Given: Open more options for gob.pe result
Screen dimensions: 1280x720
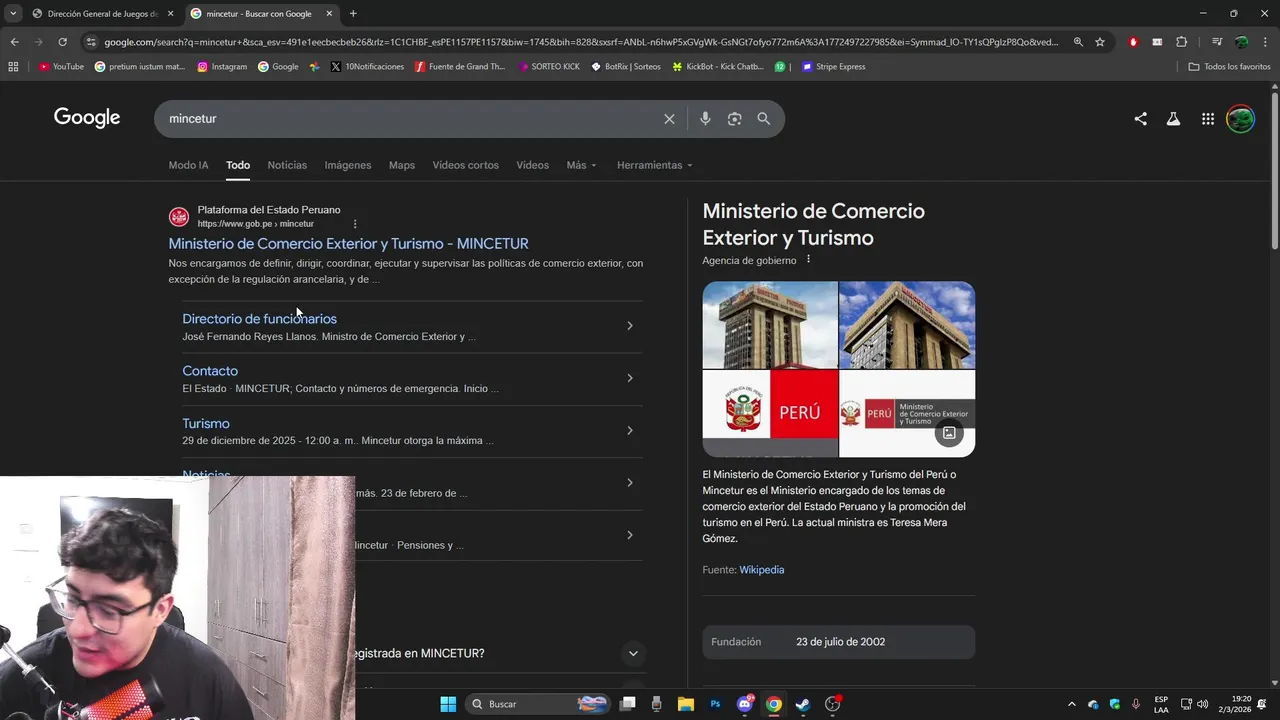Looking at the screenshot, I should [355, 224].
